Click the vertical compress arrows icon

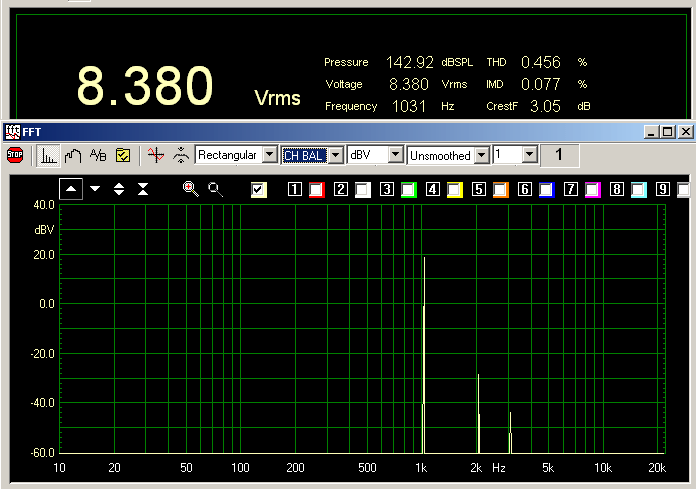pos(143,188)
